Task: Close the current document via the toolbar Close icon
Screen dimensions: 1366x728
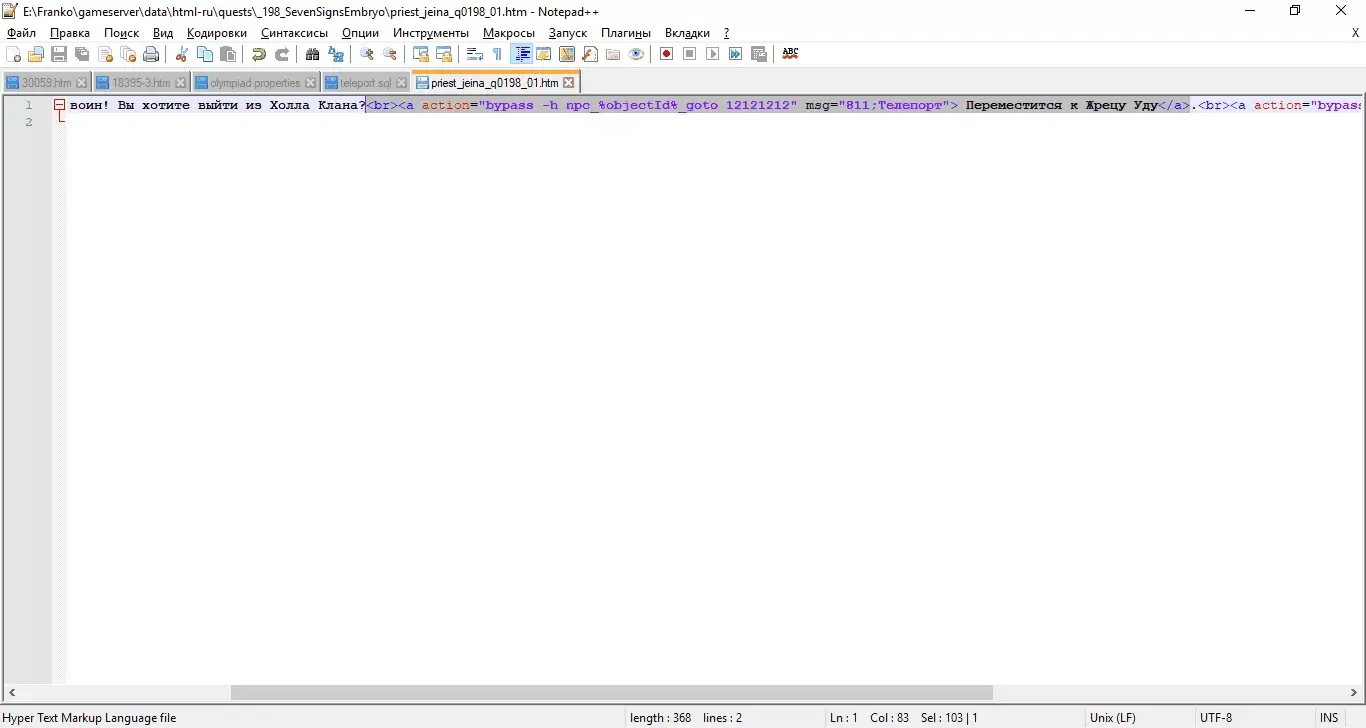Action: coord(105,54)
